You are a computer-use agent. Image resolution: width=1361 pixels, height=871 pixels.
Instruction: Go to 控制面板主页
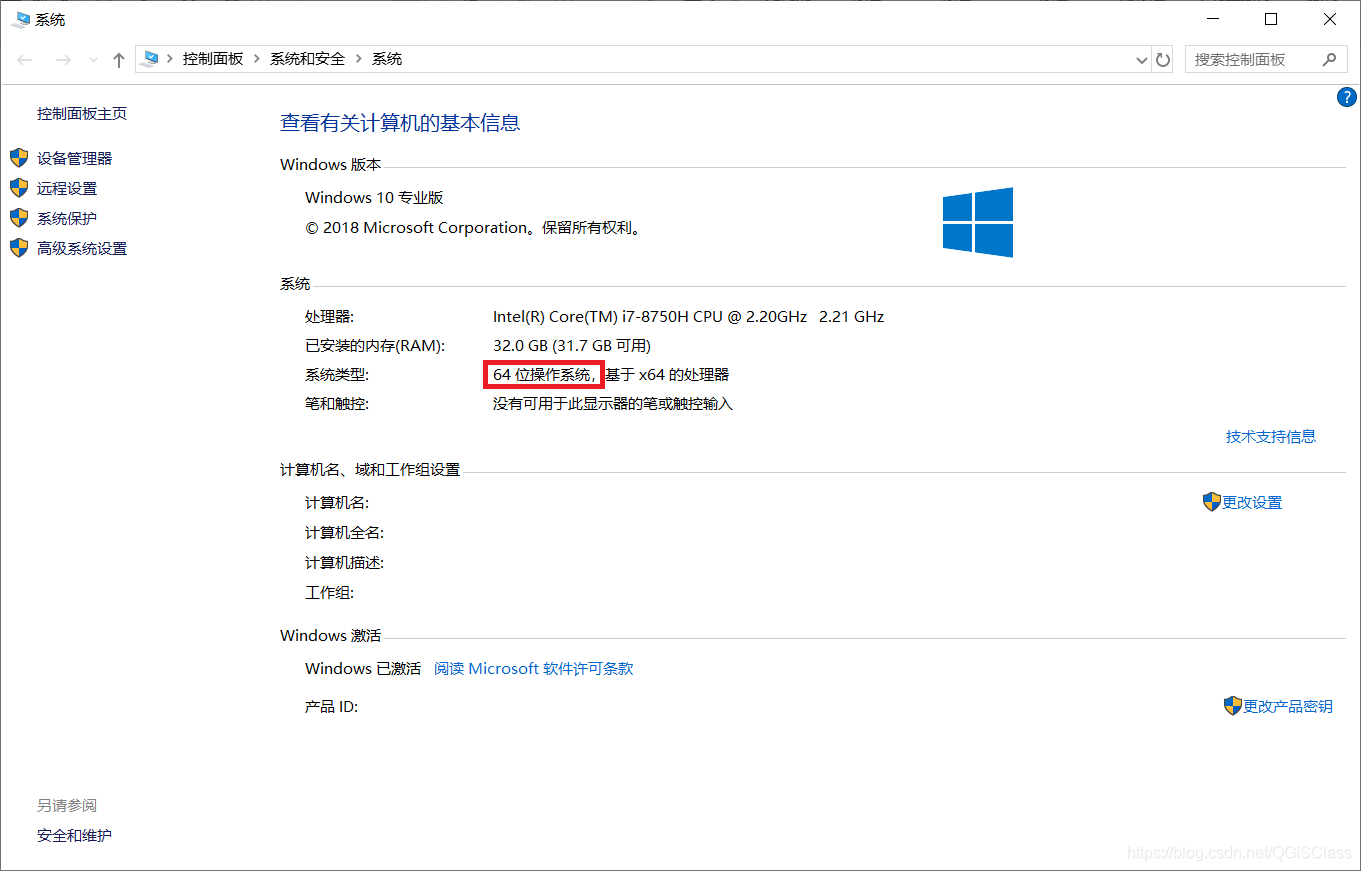click(x=82, y=114)
